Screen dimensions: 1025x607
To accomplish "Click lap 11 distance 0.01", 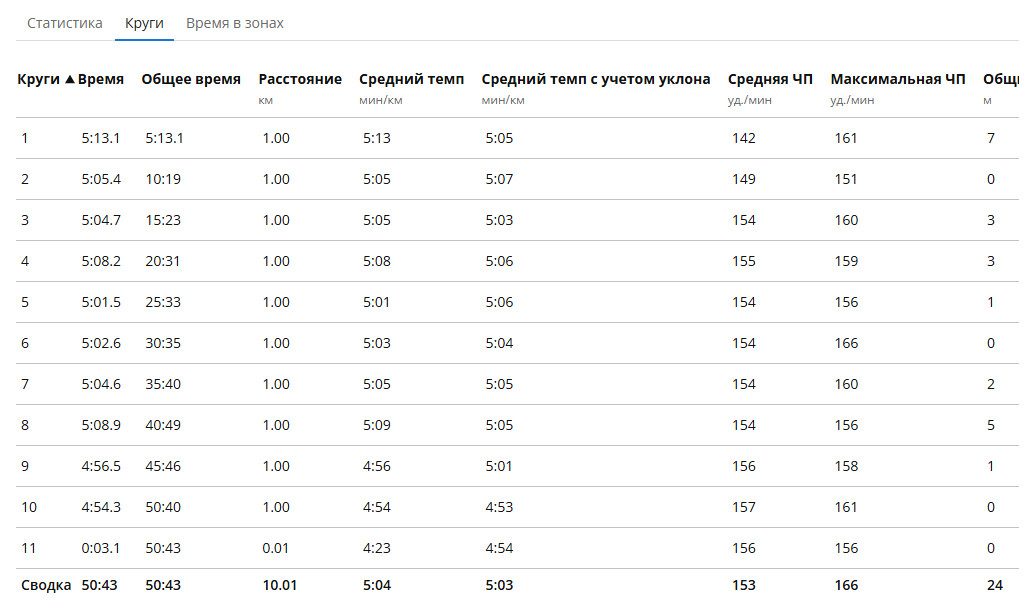I will (x=275, y=548).
